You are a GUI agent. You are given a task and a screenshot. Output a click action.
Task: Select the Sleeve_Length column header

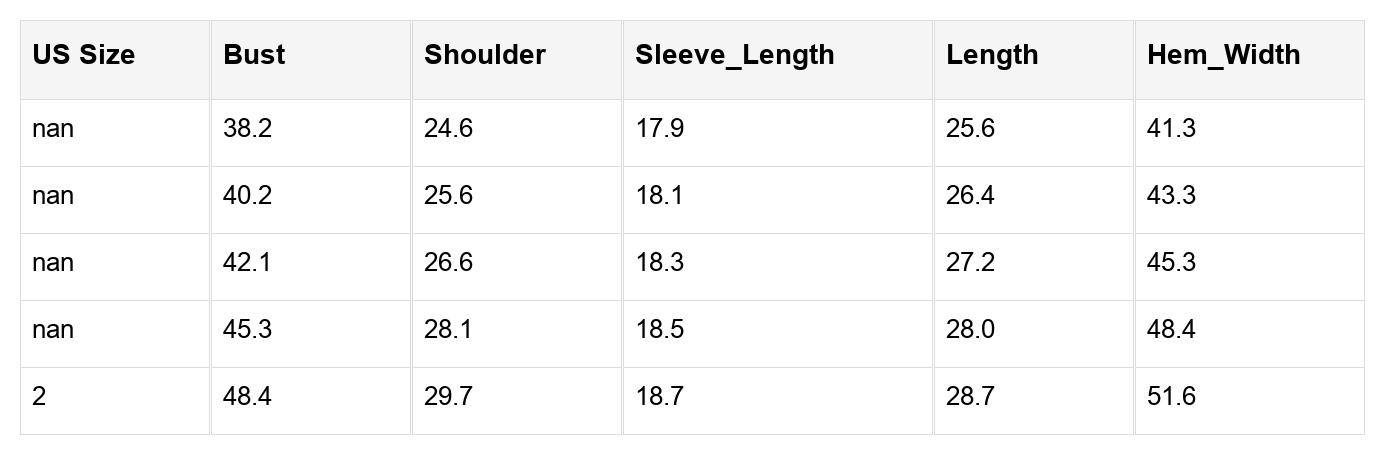[x=734, y=55]
